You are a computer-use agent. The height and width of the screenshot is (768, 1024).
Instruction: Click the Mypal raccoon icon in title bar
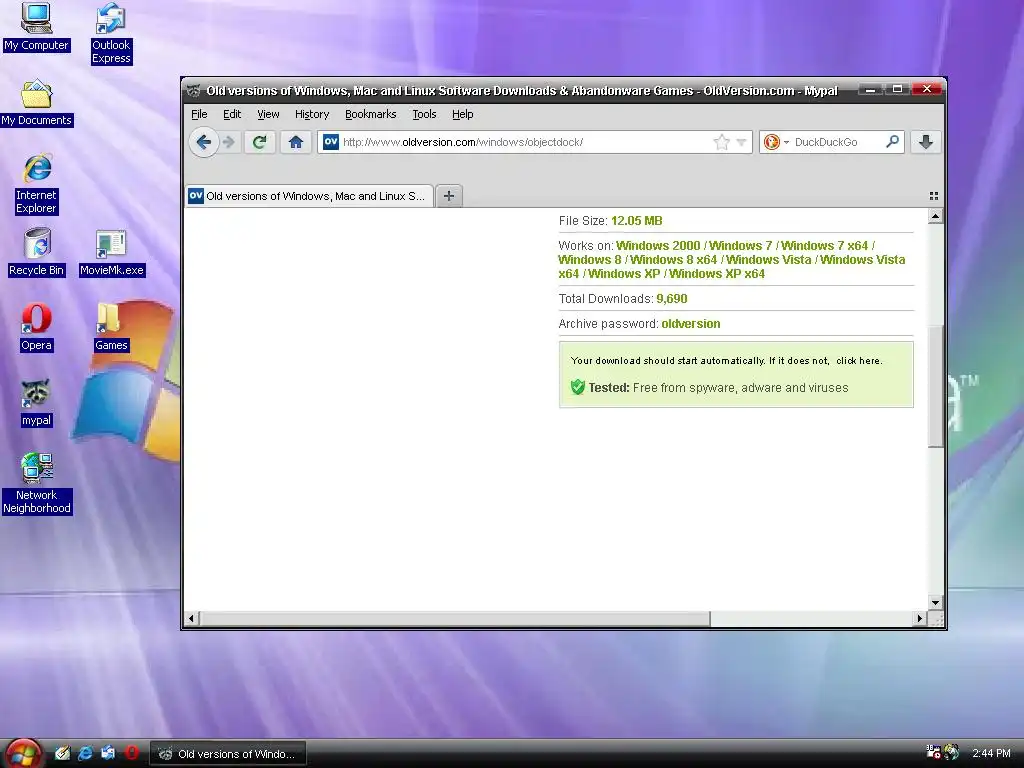tap(193, 90)
